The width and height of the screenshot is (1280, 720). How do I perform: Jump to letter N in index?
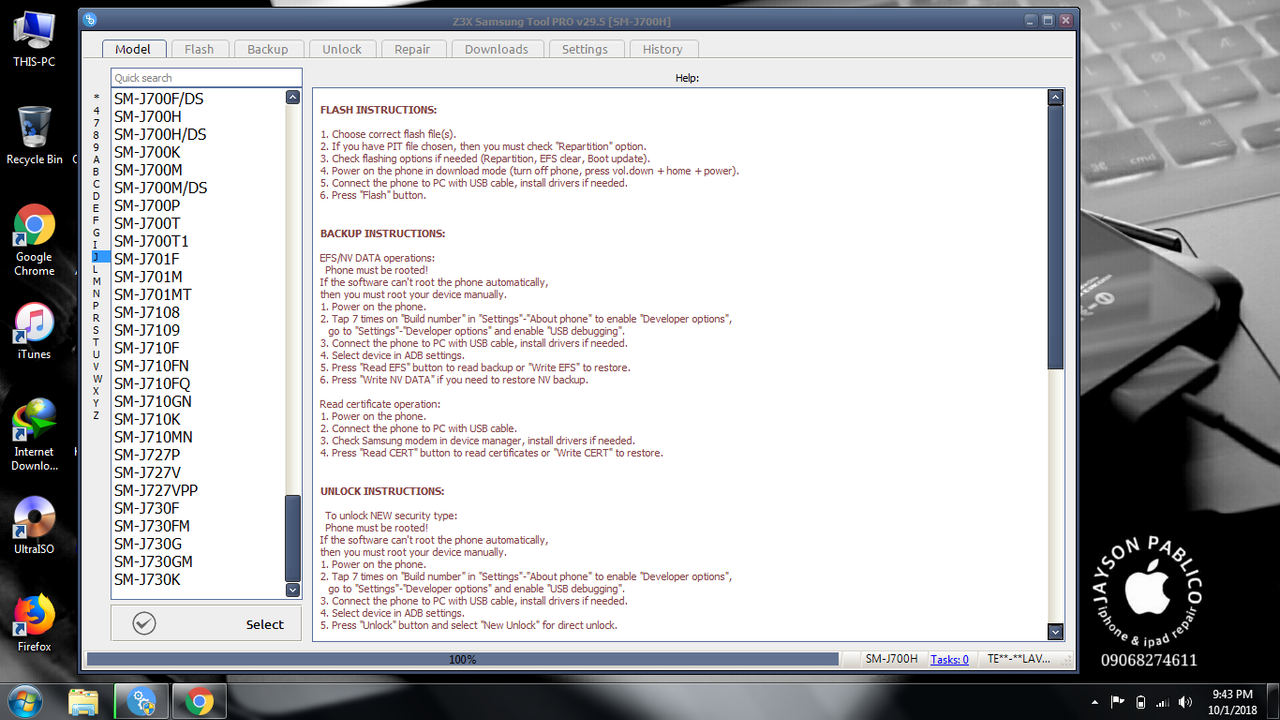(x=96, y=293)
